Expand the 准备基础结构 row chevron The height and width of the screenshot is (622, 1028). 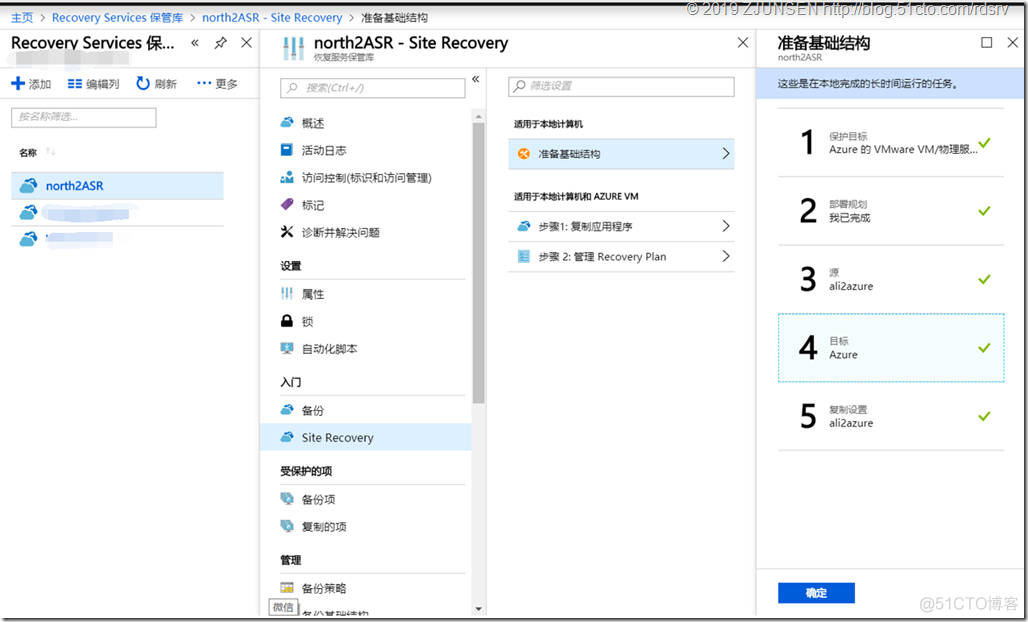726,153
